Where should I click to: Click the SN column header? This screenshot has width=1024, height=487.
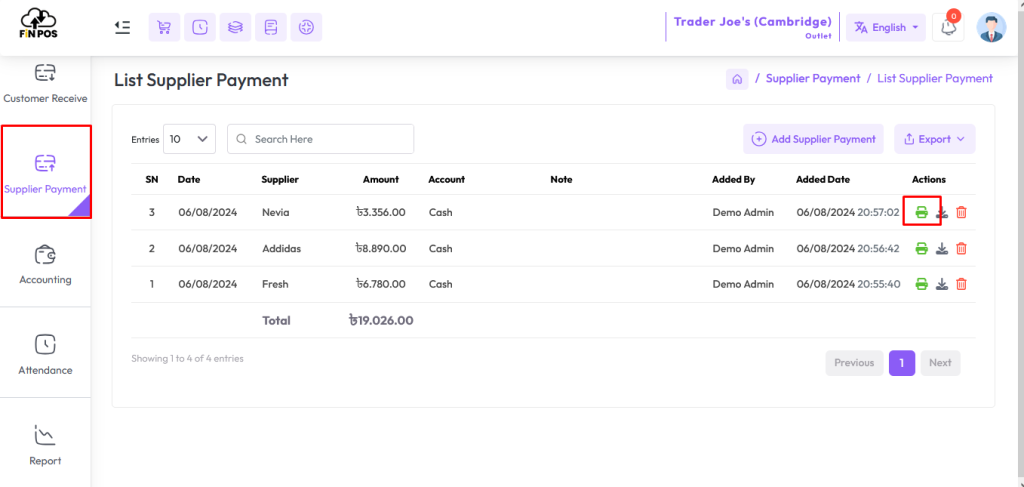[x=152, y=180]
